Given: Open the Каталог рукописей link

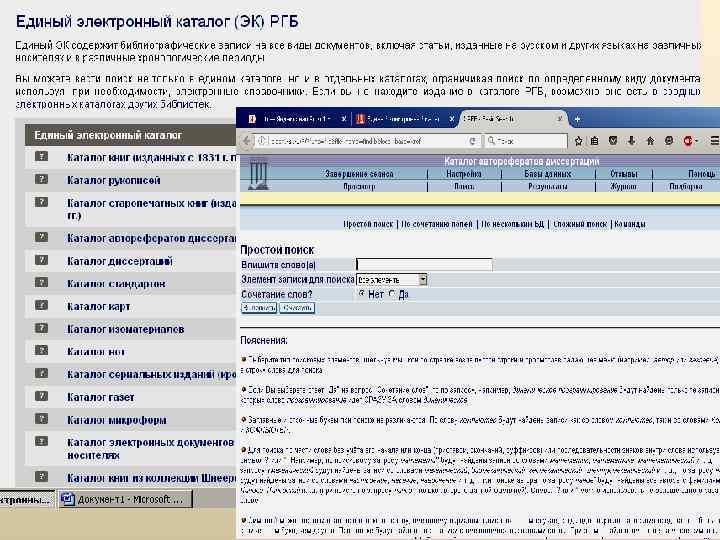Looking at the screenshot, I should 113,180.
